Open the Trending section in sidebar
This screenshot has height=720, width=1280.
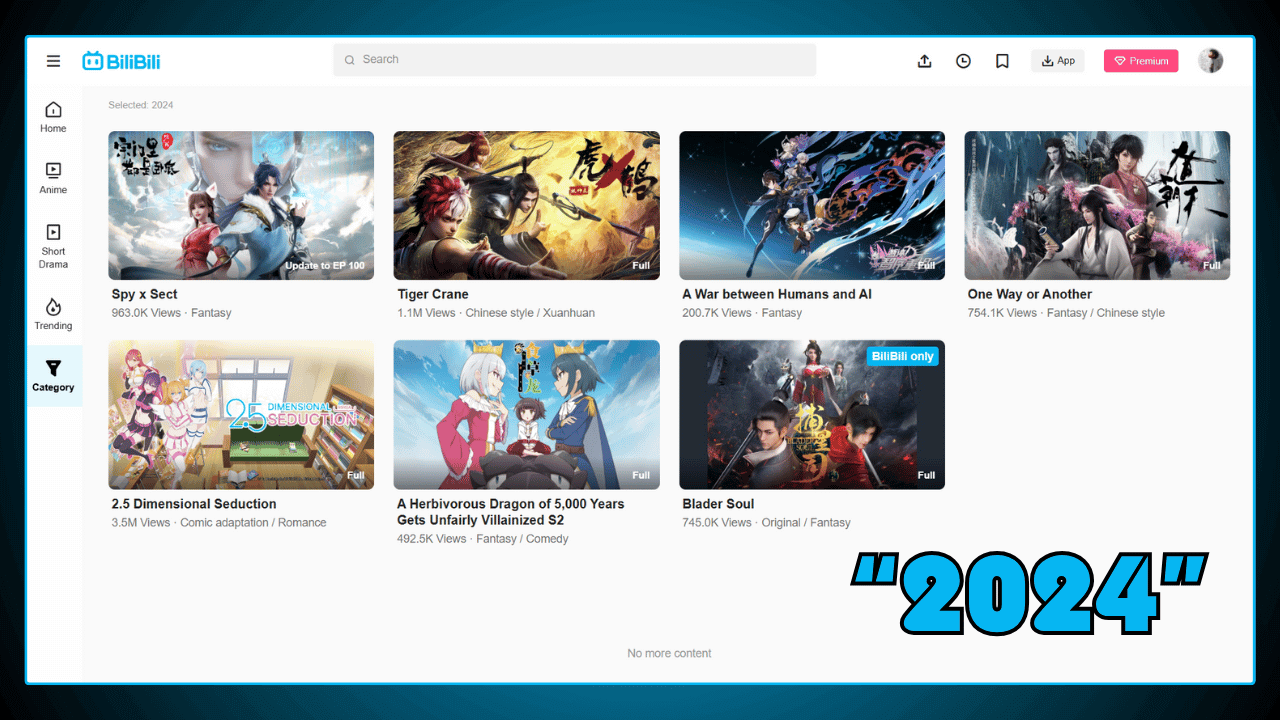53,314
